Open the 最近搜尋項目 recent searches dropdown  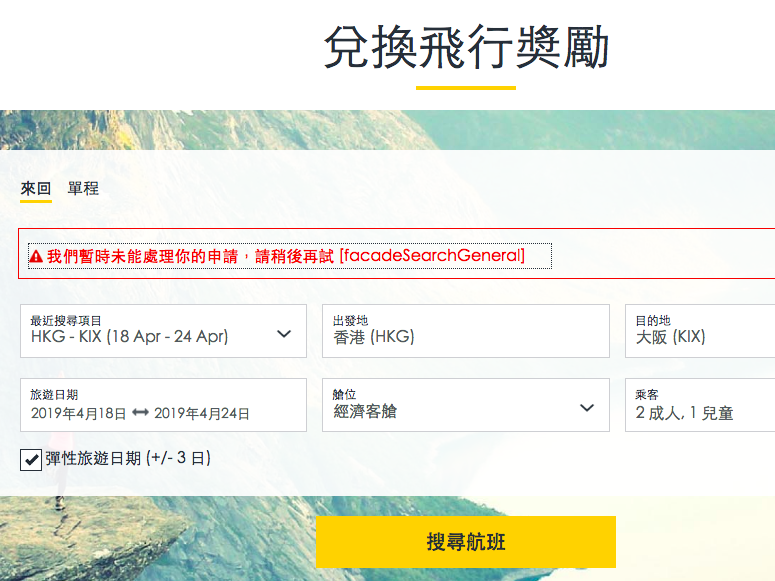tap(163, 331)
